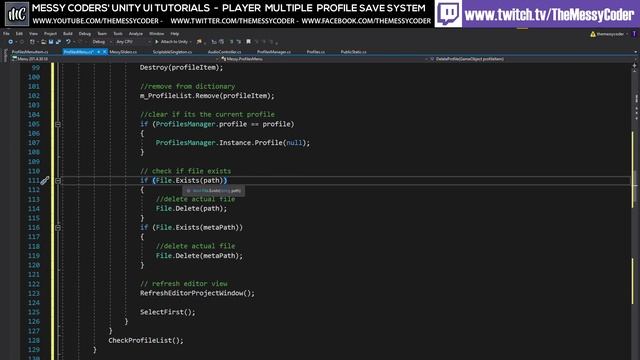Click on File.Delete(metaPath) statement
The image size is (640, 360).
coord(199,256)
